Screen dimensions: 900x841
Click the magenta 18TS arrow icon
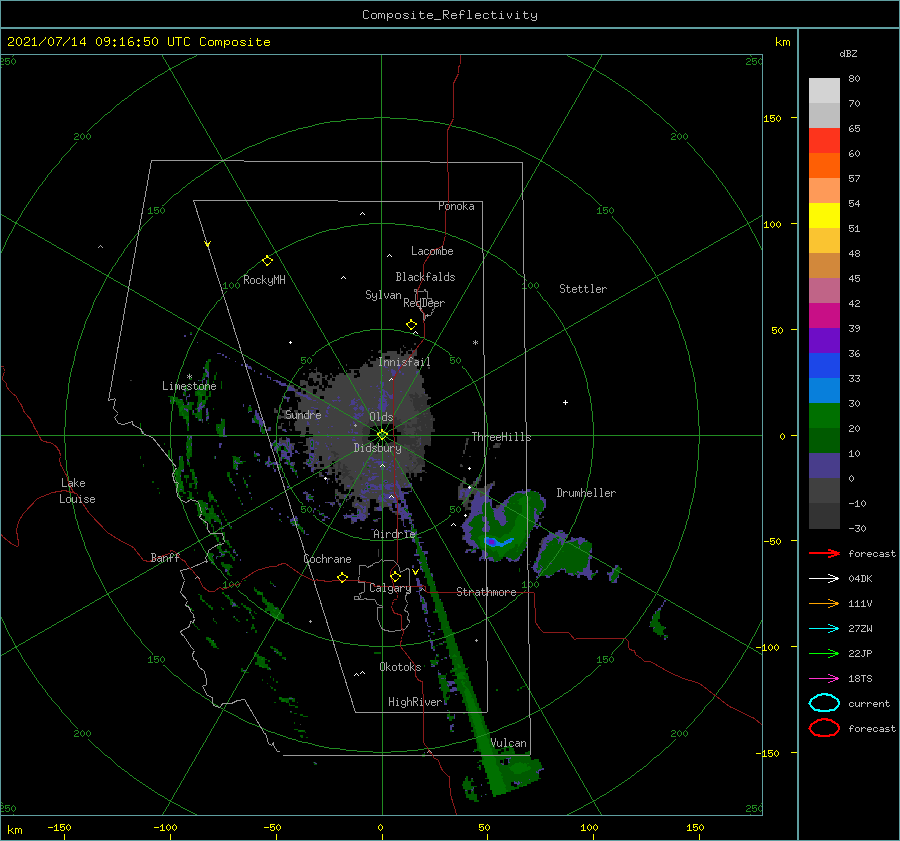click(x=824, y=679)
